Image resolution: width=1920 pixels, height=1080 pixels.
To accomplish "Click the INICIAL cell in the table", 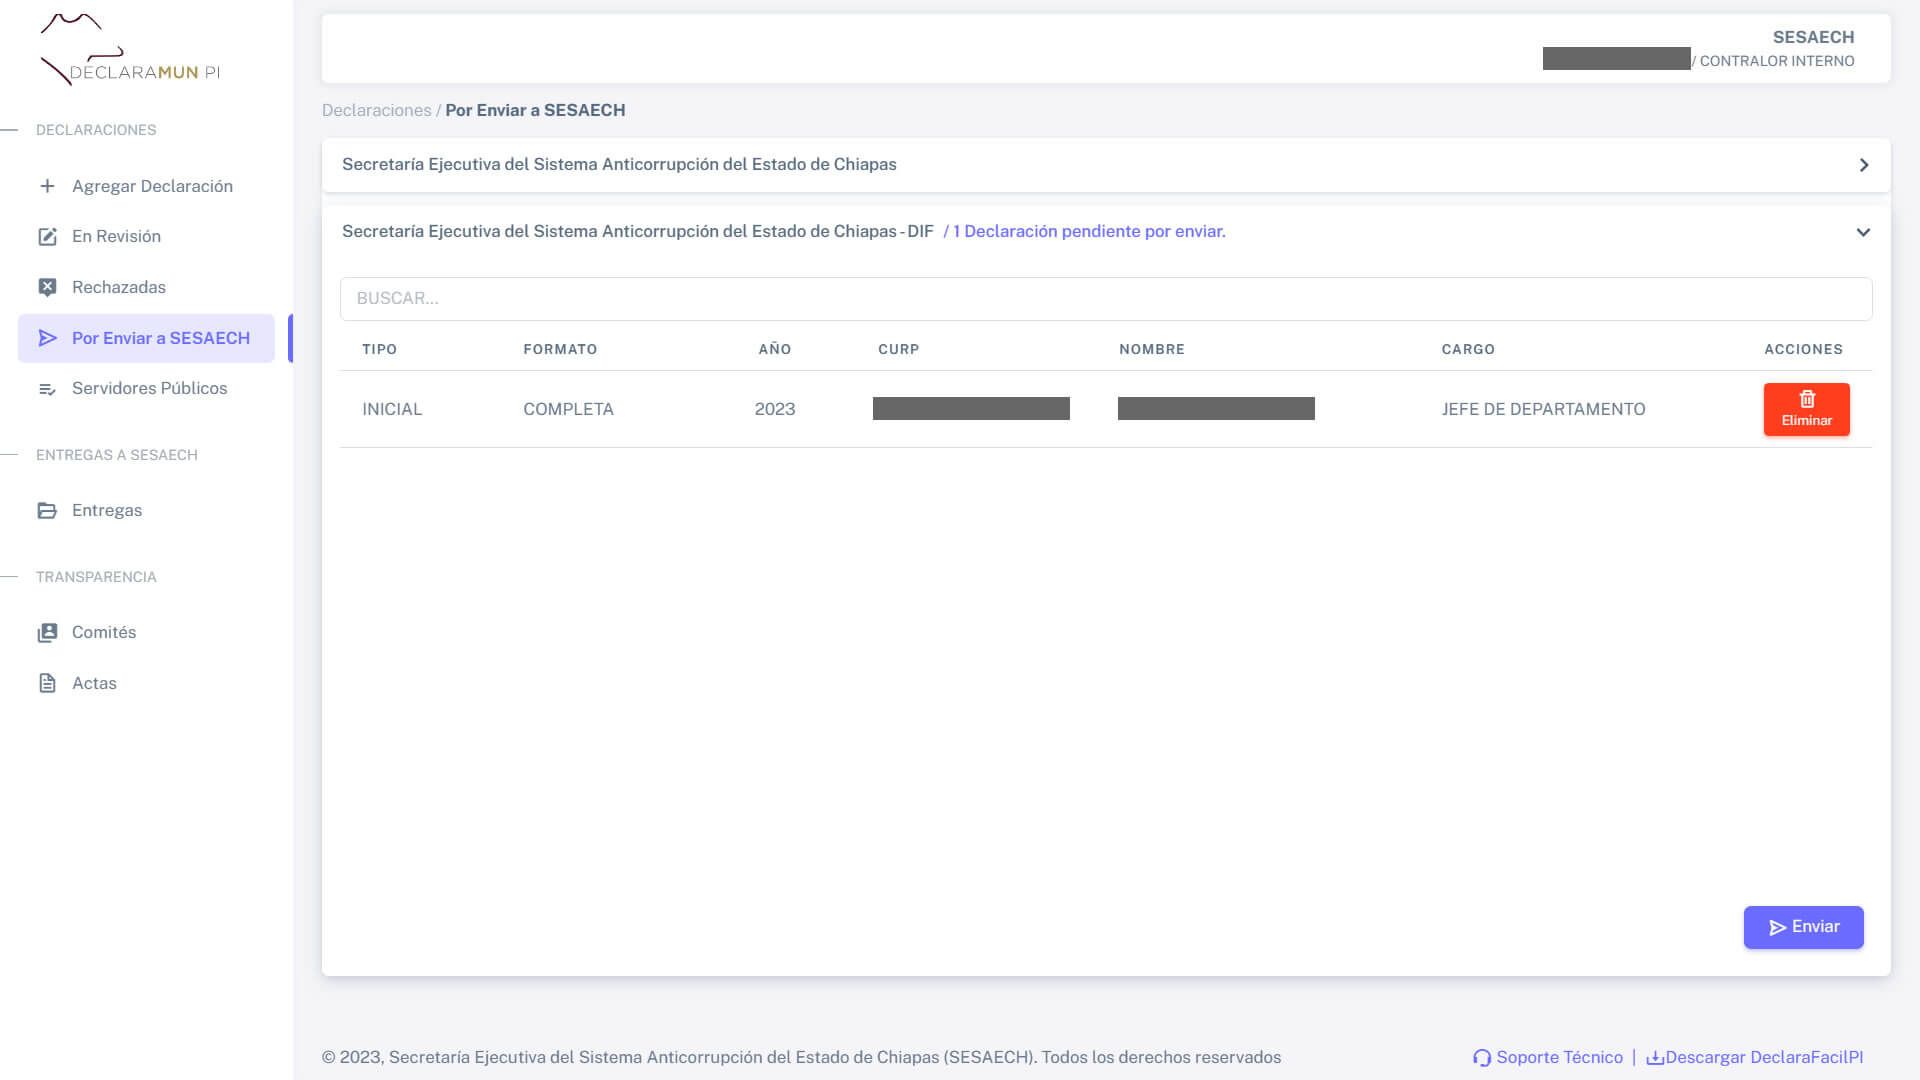I will 392,410.
